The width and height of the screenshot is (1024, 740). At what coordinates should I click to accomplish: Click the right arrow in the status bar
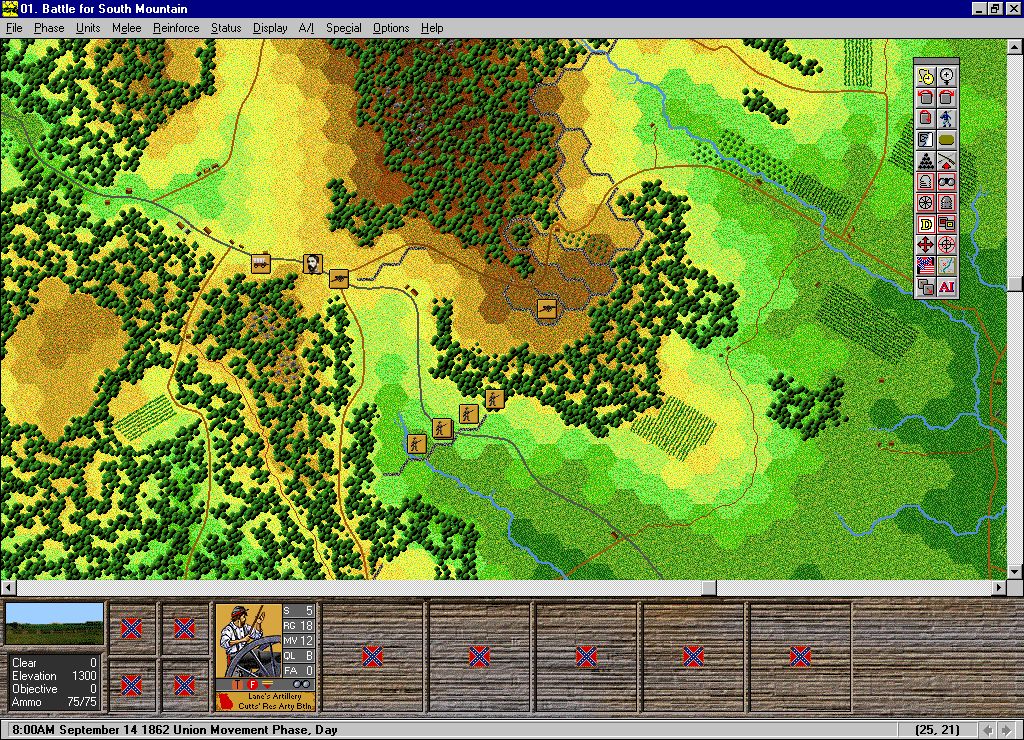1005,730
